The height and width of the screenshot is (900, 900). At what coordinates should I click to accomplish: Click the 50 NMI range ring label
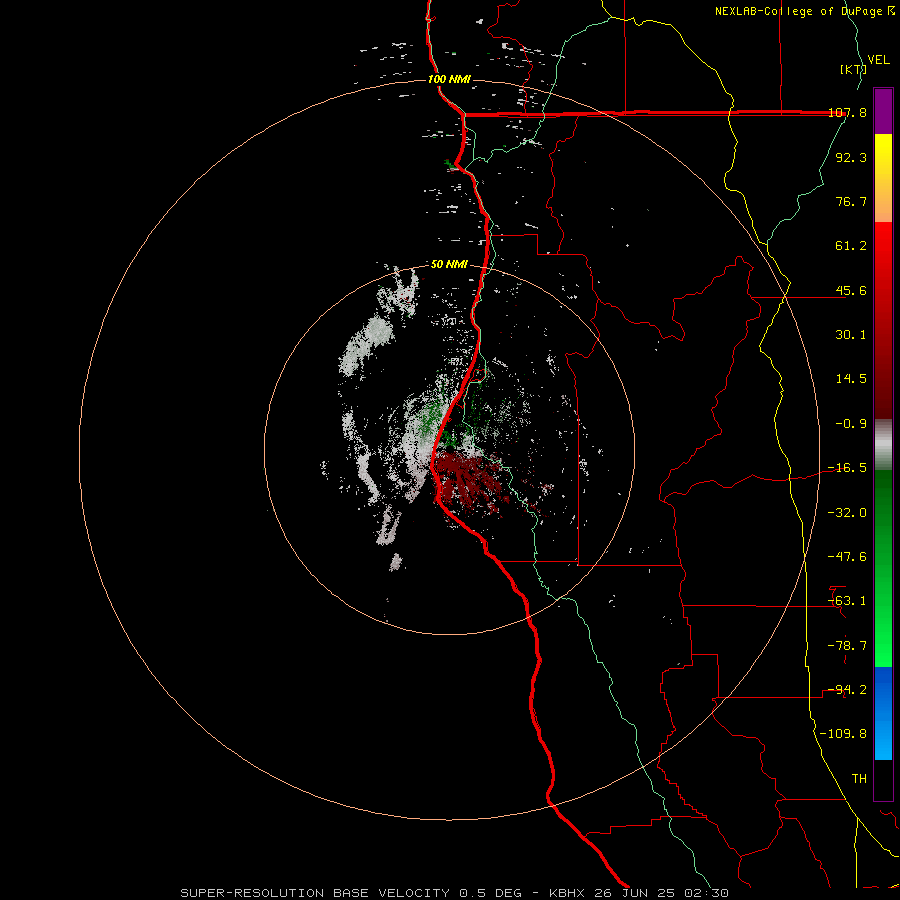click(449, 264)
